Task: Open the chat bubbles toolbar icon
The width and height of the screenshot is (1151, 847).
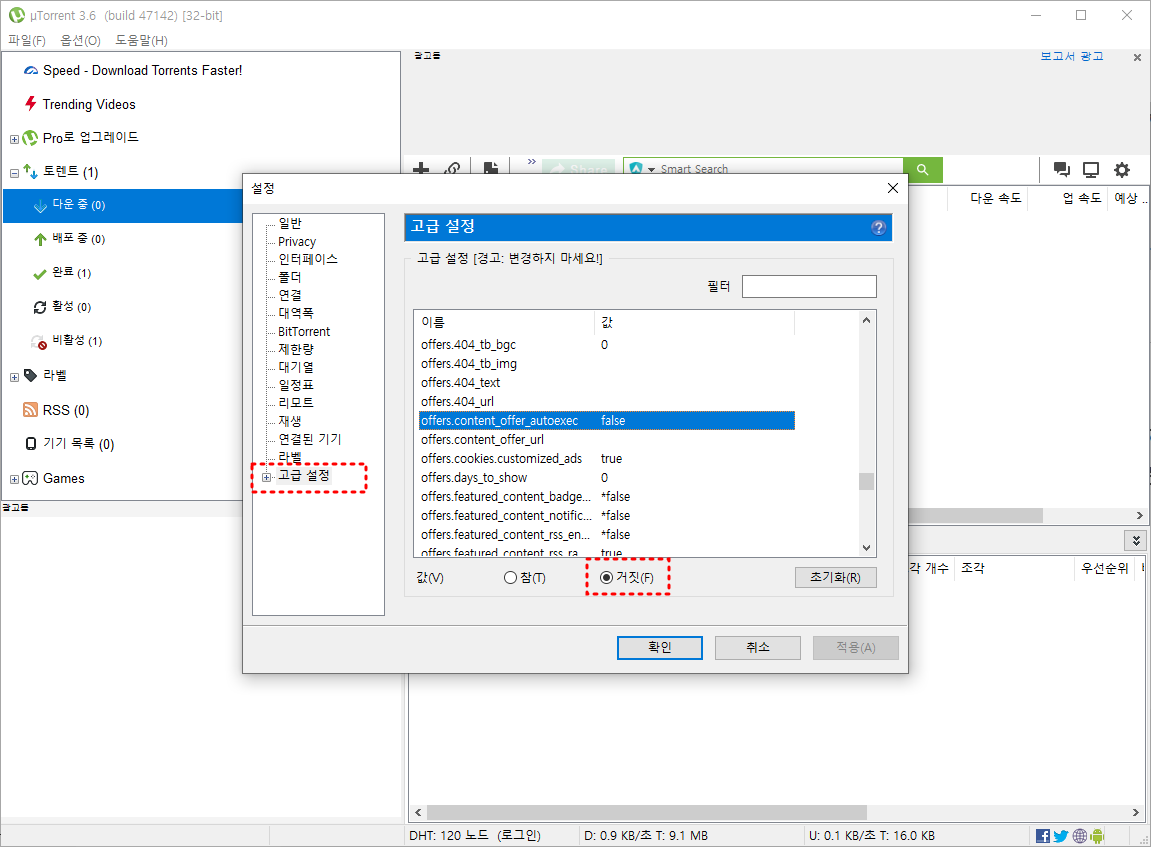Action: tap(1061, 170)
